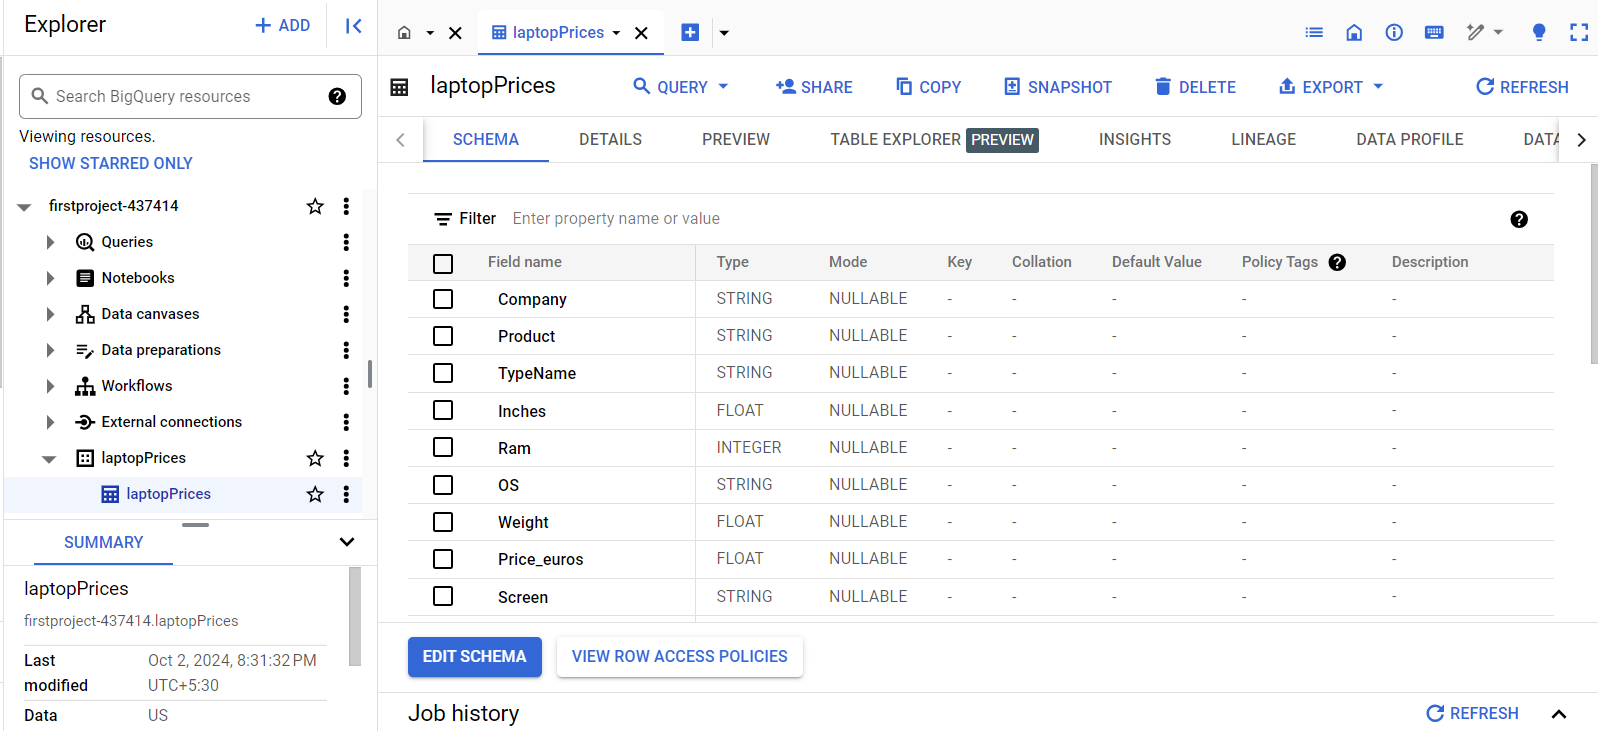1598x731 pixels.
Task: Star the laptopPrices table in the tree
Action: click(x=315, y=494)
